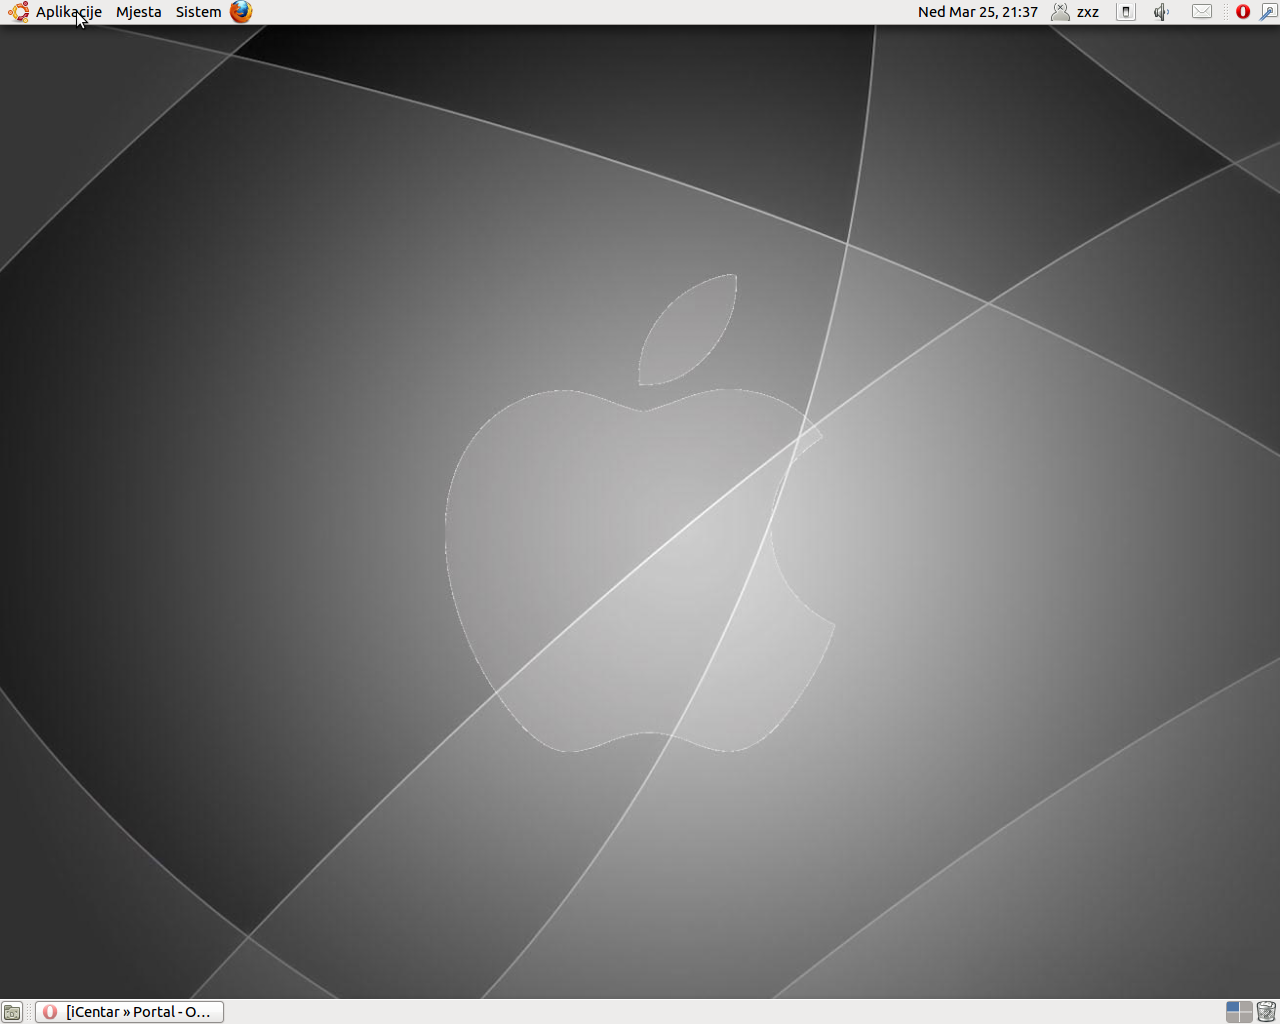Restore the iCentar Portal Opera window
Viewport: 1280px width, 1024px height.
[x=130, y=1012]
